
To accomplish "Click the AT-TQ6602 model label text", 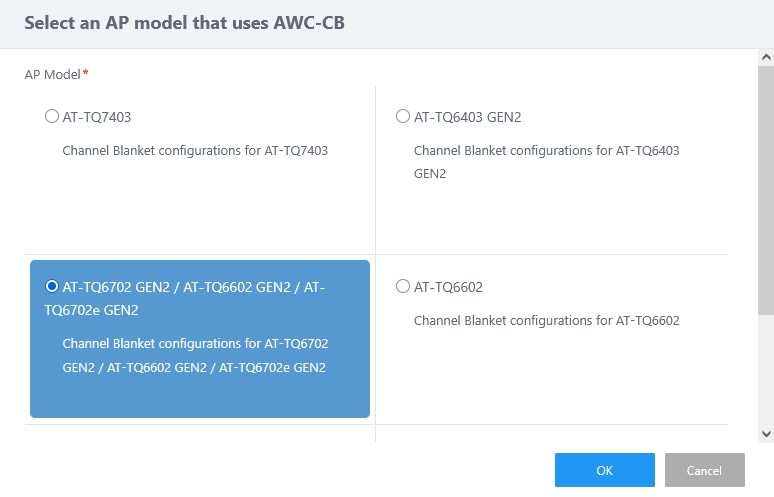I will (x=448, y=287).
